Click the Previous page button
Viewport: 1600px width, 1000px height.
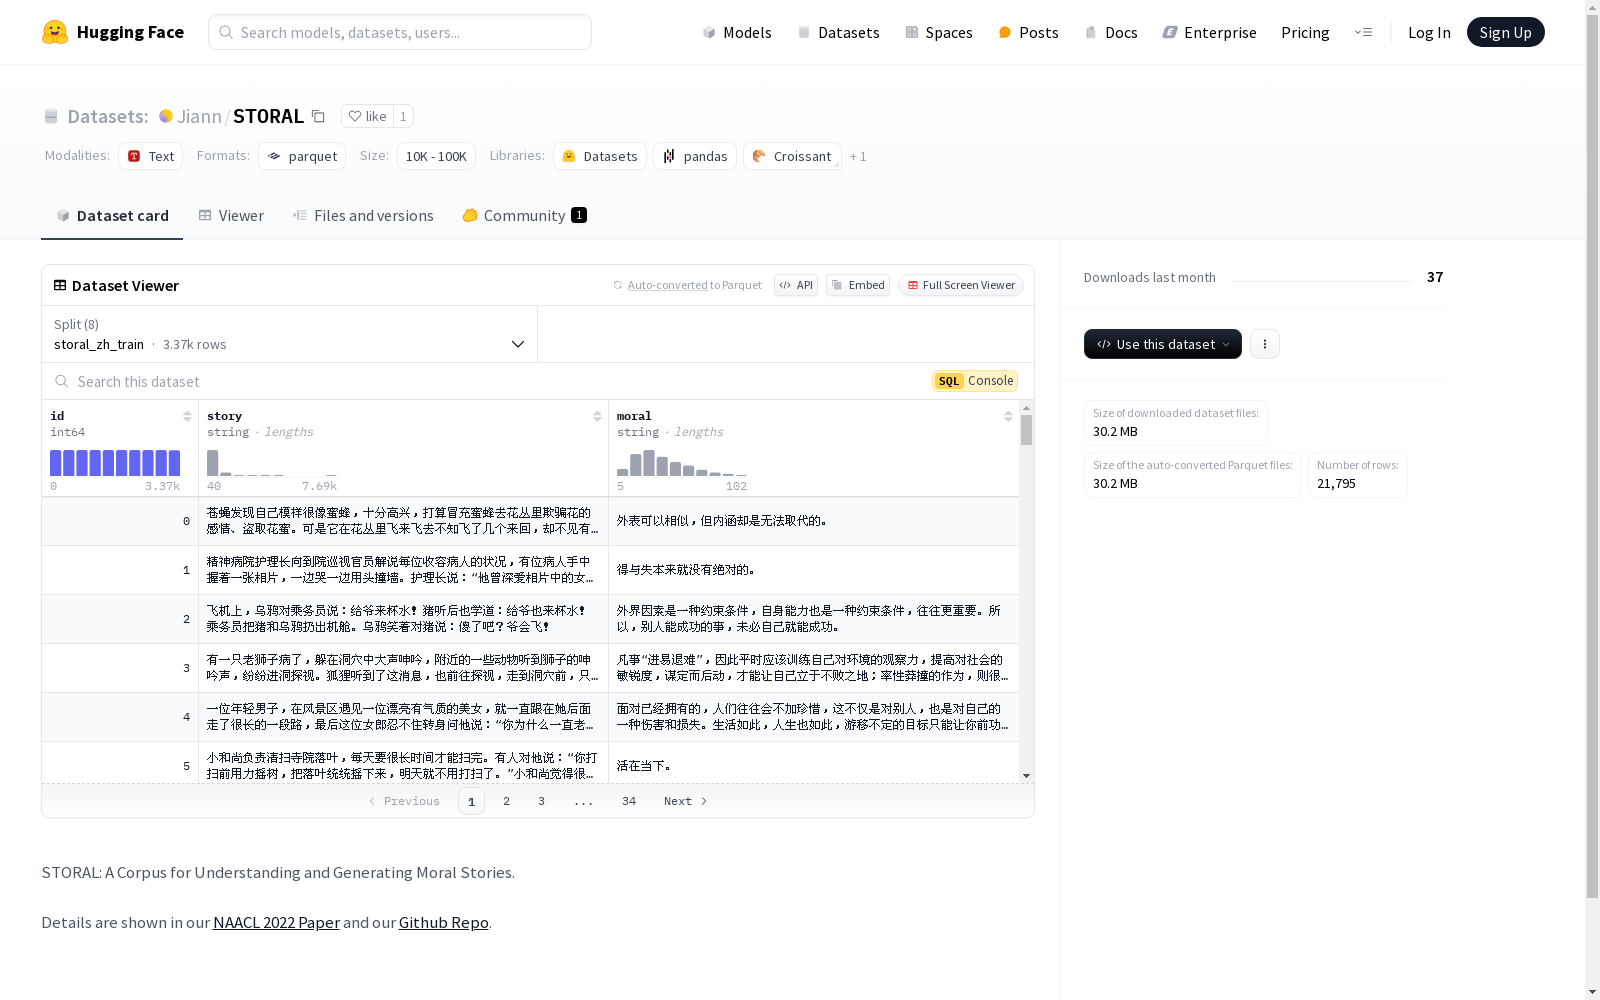coord(405,801)
